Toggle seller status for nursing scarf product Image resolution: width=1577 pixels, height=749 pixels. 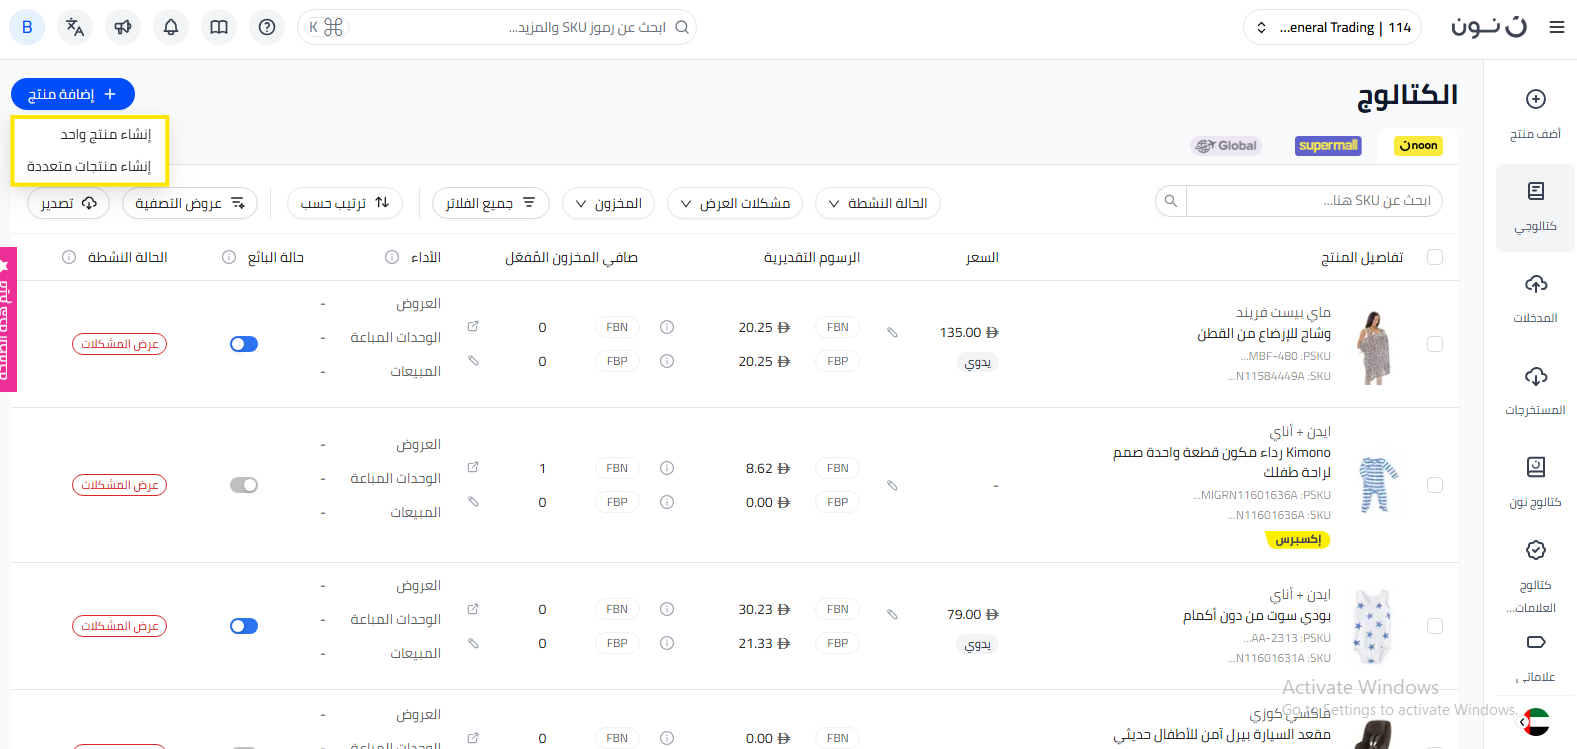tap(244, 344)
